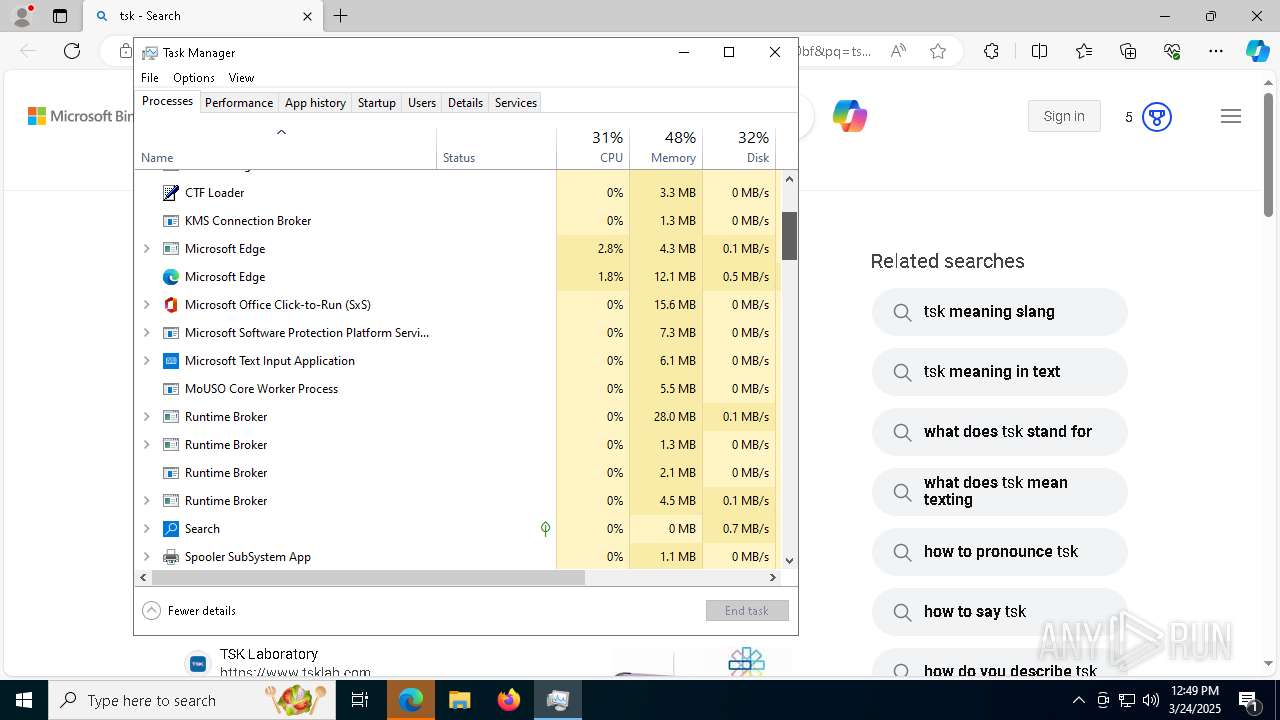Click the Microsoft Text Input Application icon
The width and height of the screenshot is (1280, 720).
click(x=170, y=360)
